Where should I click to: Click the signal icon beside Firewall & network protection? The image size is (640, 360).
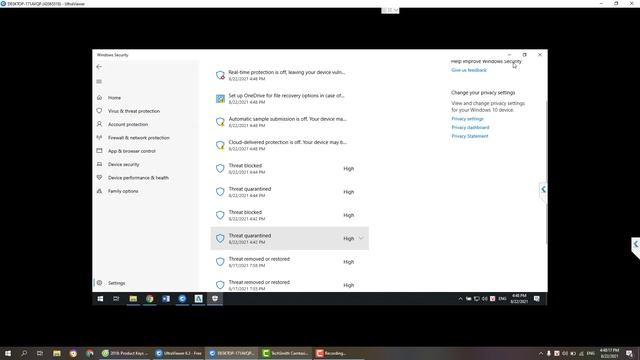tap(99, 138)
